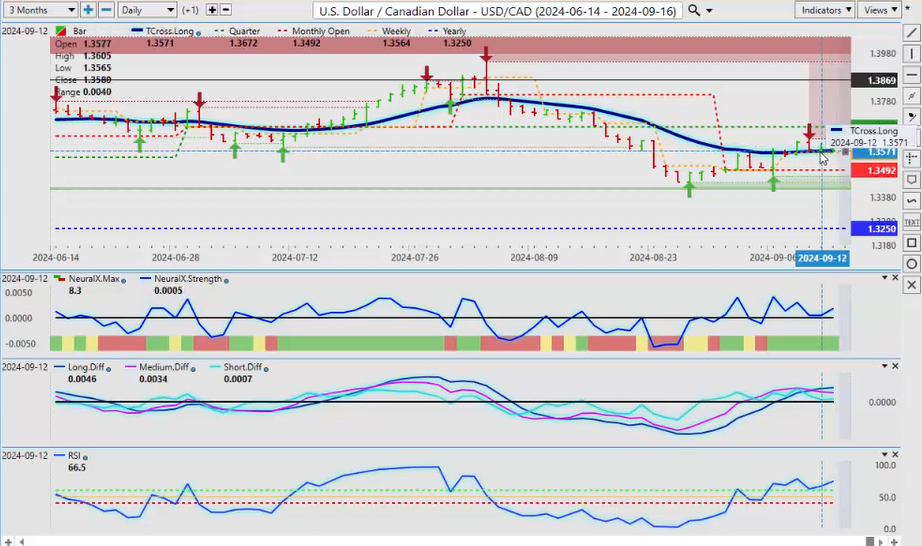Screen dimensions: 922x546
Task: Click the blue plus zoom-in button
Action: pyautogui.click(x=88, y=10)
